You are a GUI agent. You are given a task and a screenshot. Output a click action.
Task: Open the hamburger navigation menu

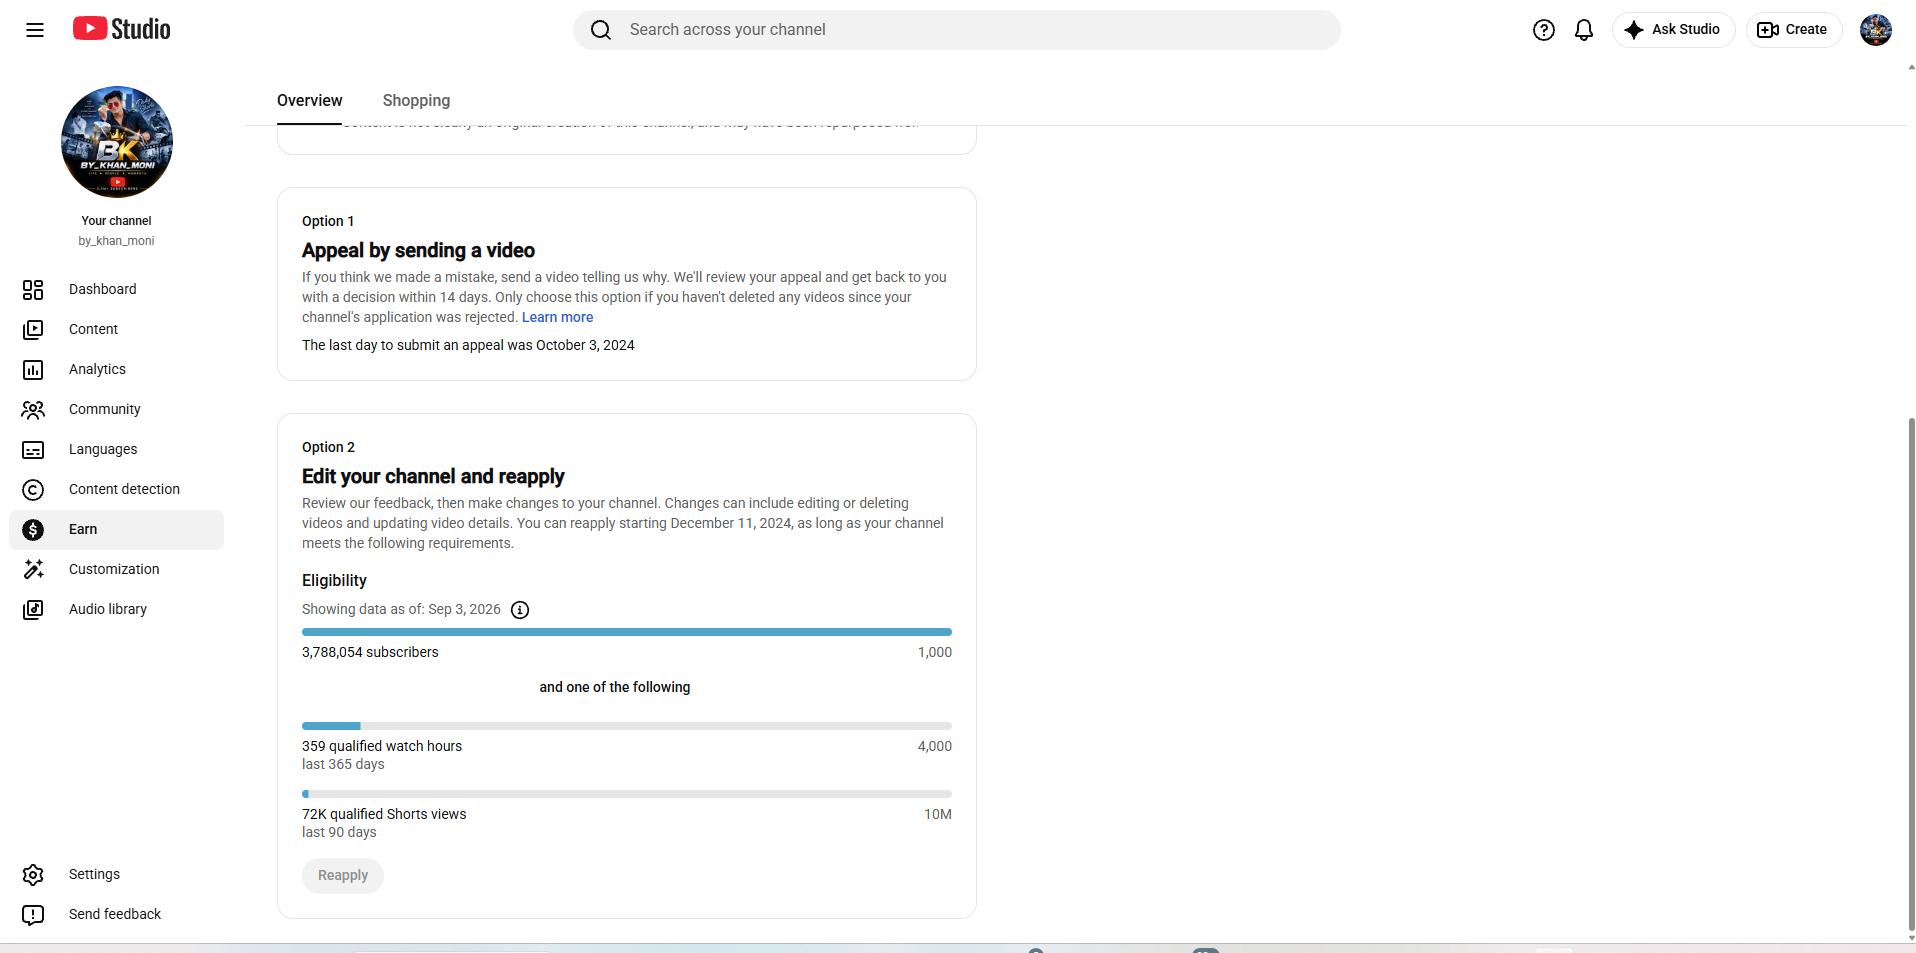(35, 30)
